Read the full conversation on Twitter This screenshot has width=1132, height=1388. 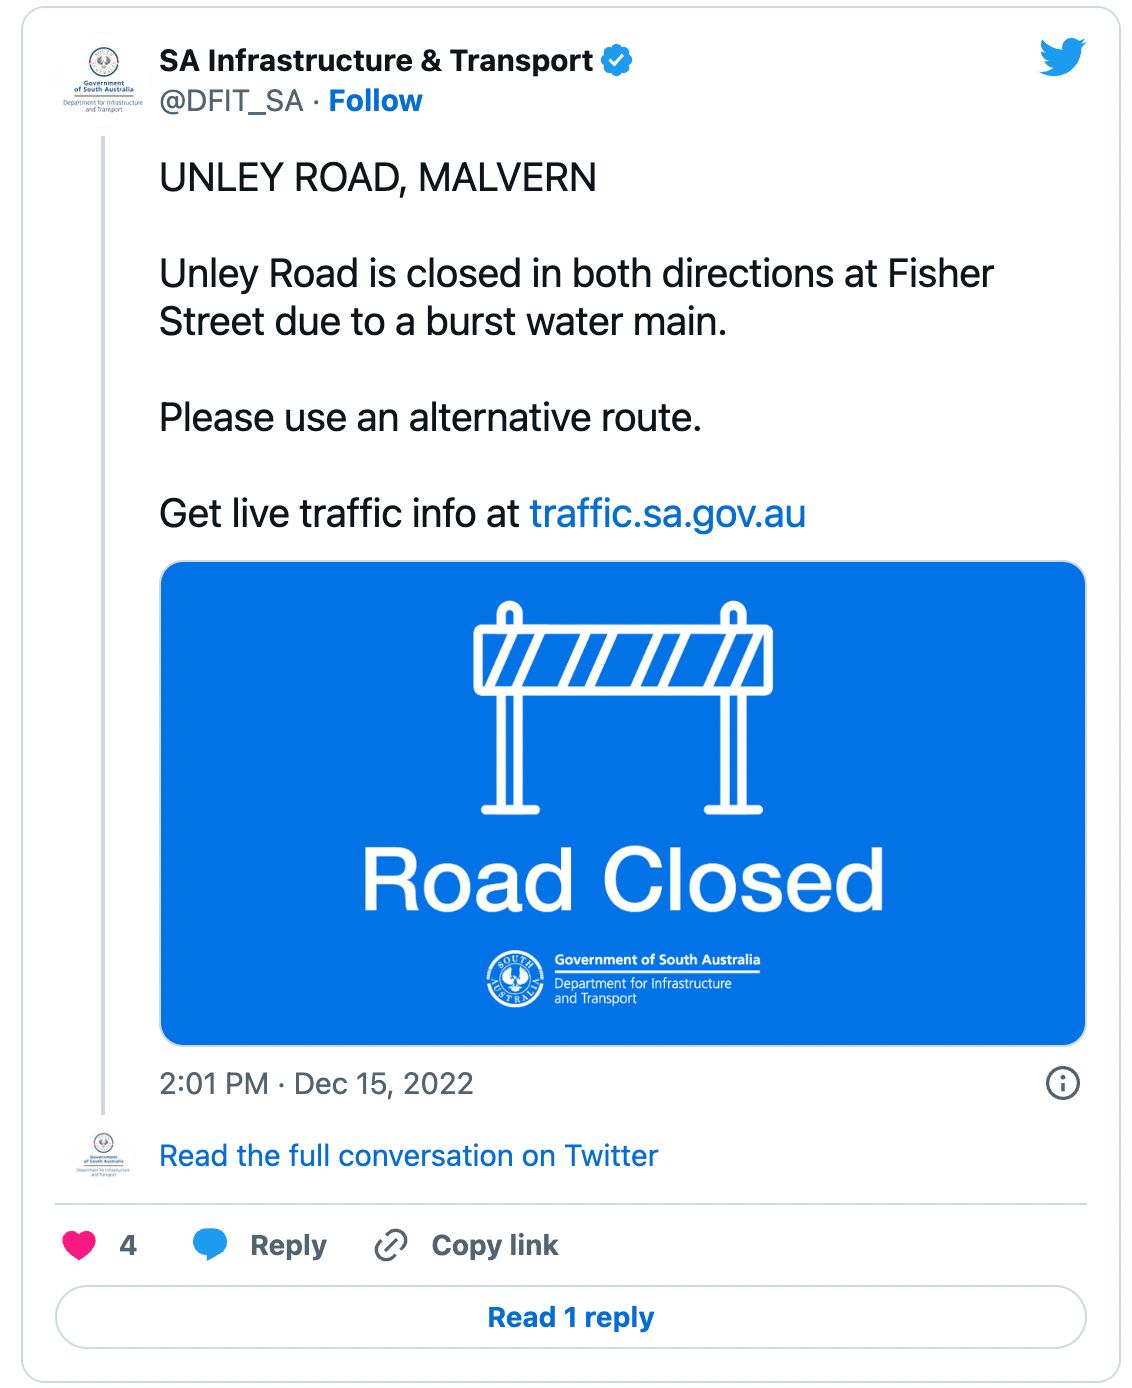[408, 1156]
